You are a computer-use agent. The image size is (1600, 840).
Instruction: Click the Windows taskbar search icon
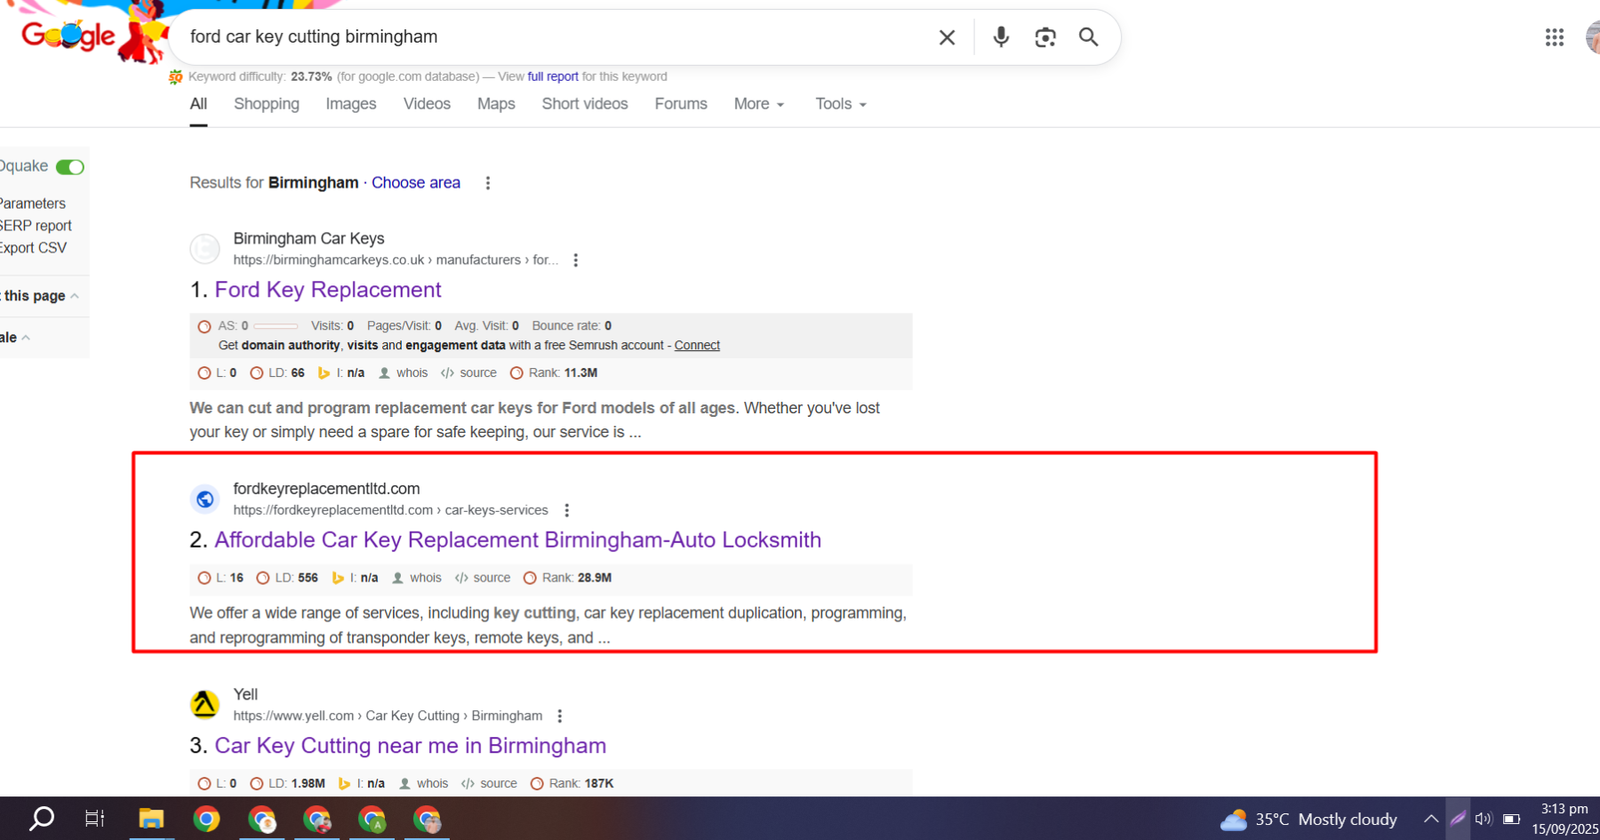[41, 819]
